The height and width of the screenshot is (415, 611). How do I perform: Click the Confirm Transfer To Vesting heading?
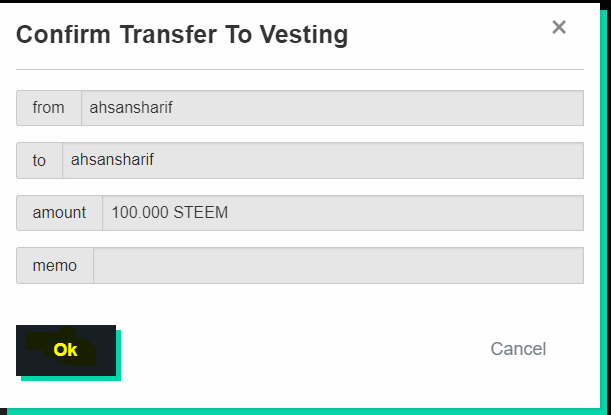(182, 35)
